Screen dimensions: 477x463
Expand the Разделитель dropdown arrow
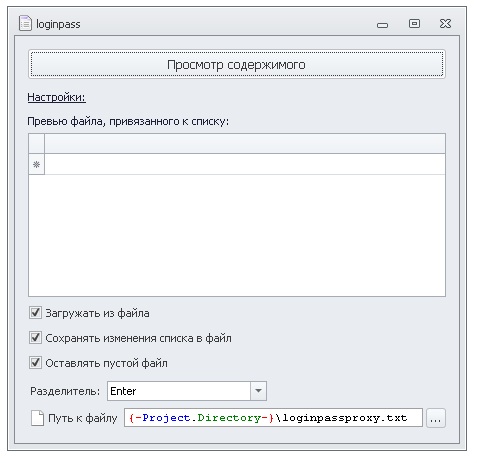258,391
